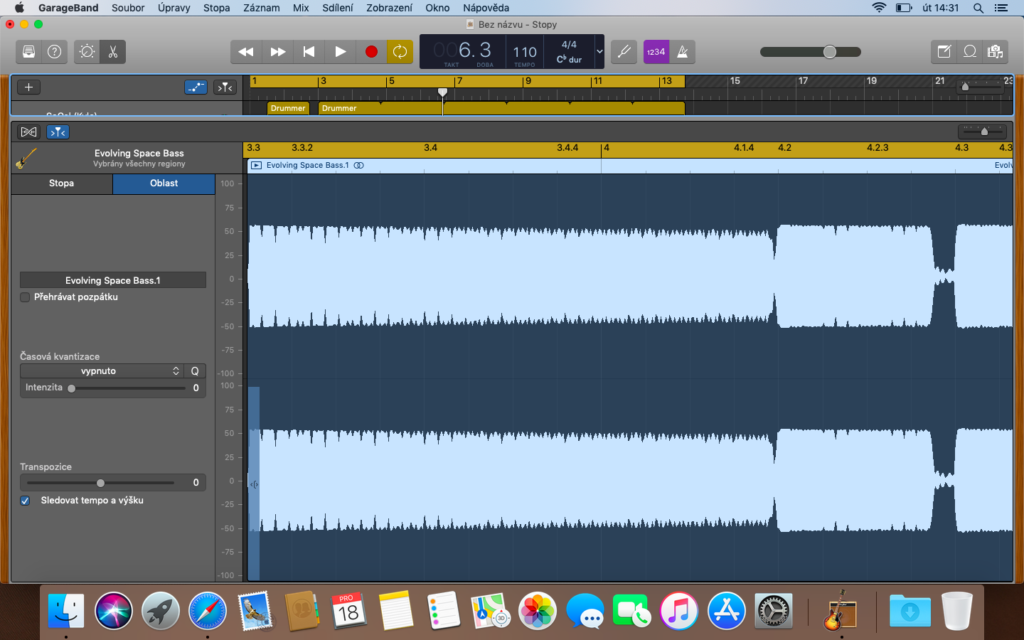Select first Drummer region
The image size is (1024, 640).
[x=288, y=108]
